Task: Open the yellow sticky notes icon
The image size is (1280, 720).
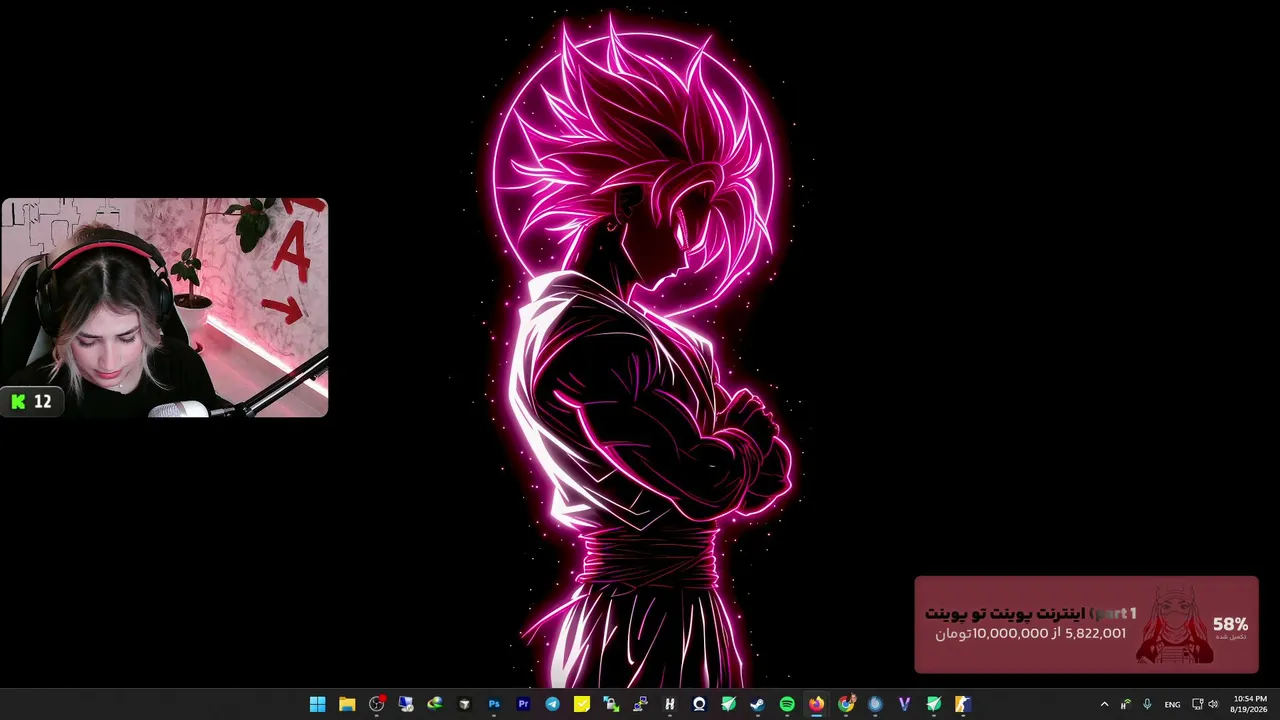Action: [582, 704]
